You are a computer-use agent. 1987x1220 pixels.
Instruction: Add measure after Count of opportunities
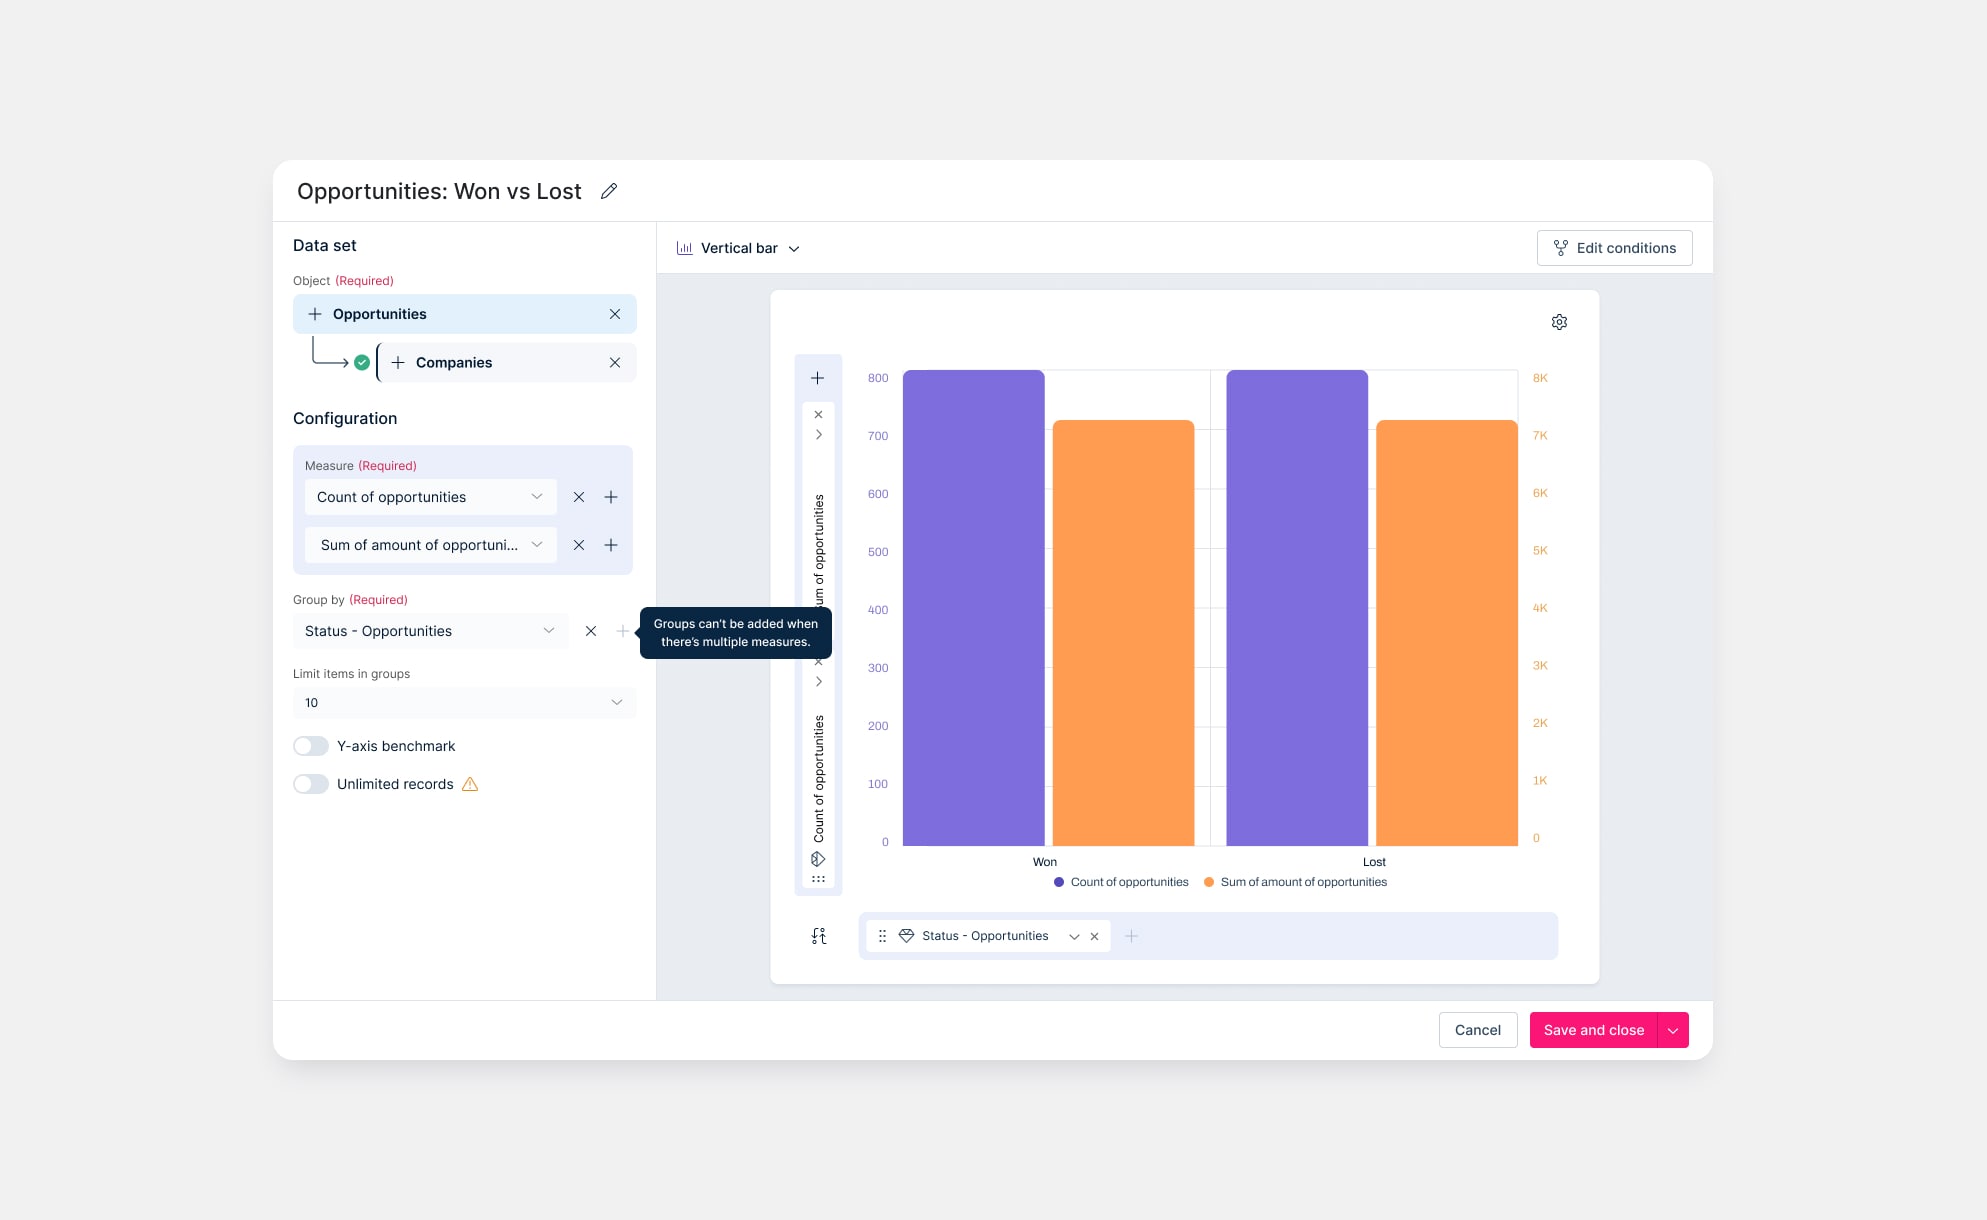coord(611,497)
